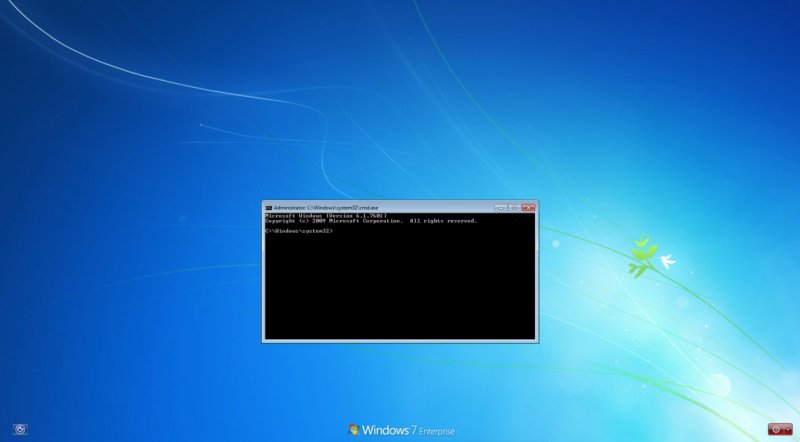Open the cmd.exe system menu icon
This screenshot has width=800, height=442.
(x=268, y=207)
